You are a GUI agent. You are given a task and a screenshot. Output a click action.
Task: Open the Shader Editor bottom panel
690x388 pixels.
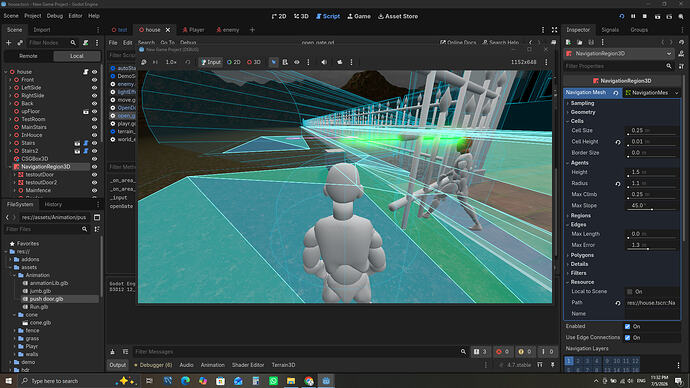pyautogui.click(x=248, y=365)
